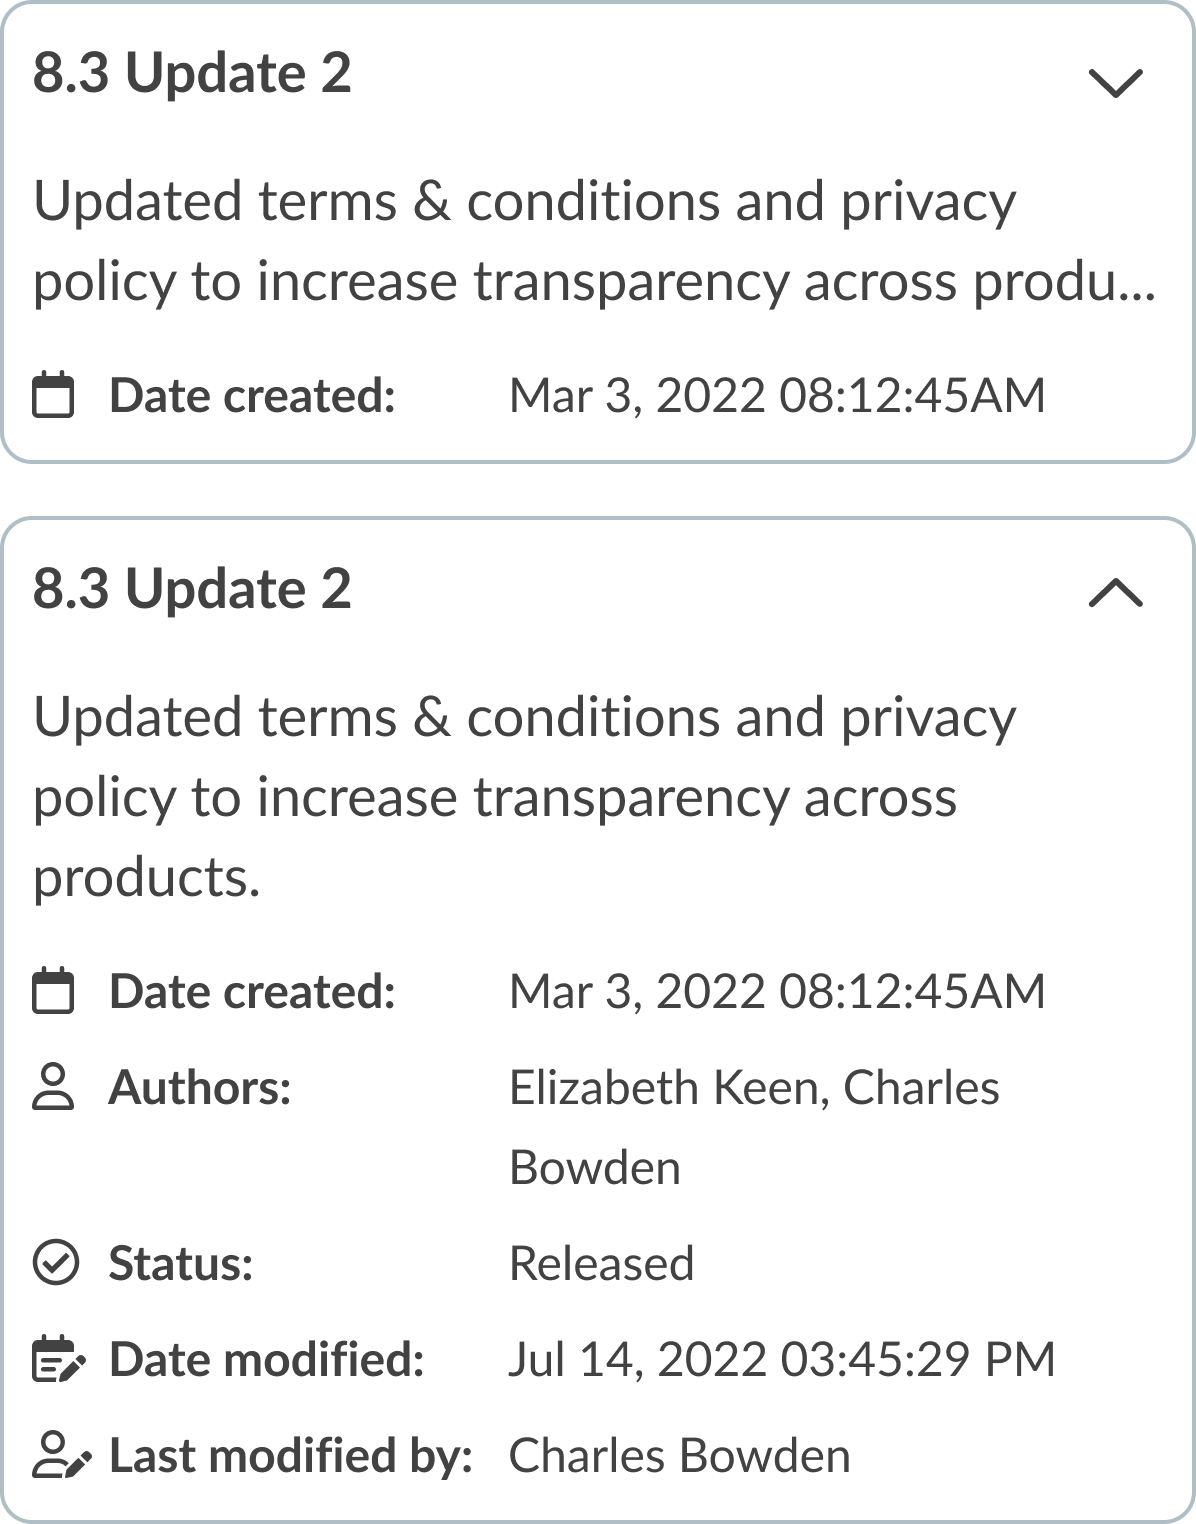The image size is (1196, 1524).
Task: Click the truncated description ending in "produ..."
Action: 594,241
